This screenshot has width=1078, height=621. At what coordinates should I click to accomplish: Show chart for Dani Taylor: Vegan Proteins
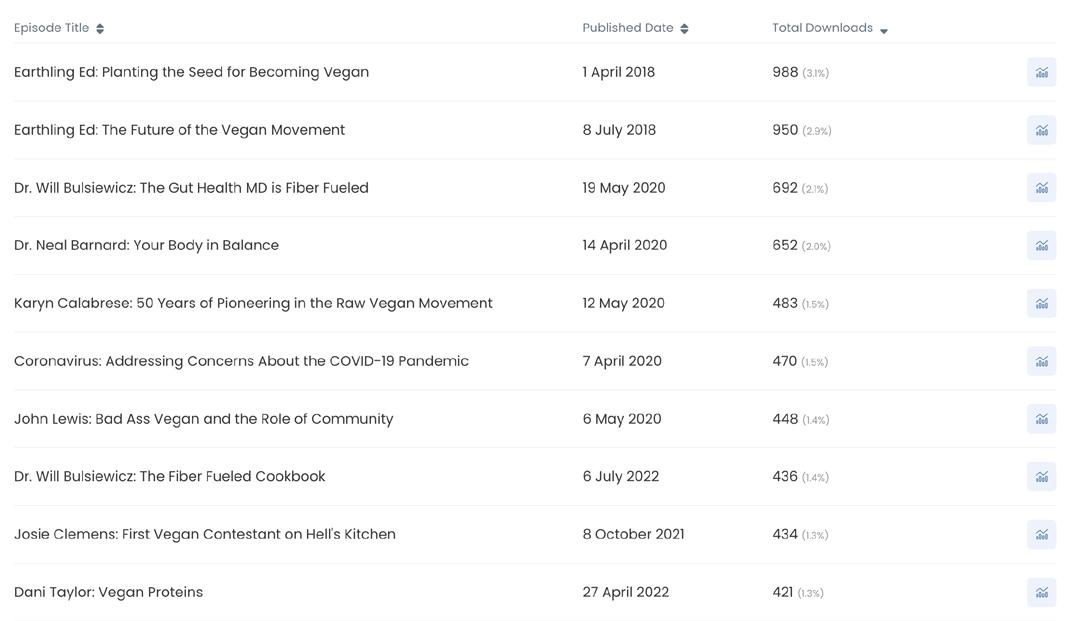pyautogui.click(x=1041, y=592)
